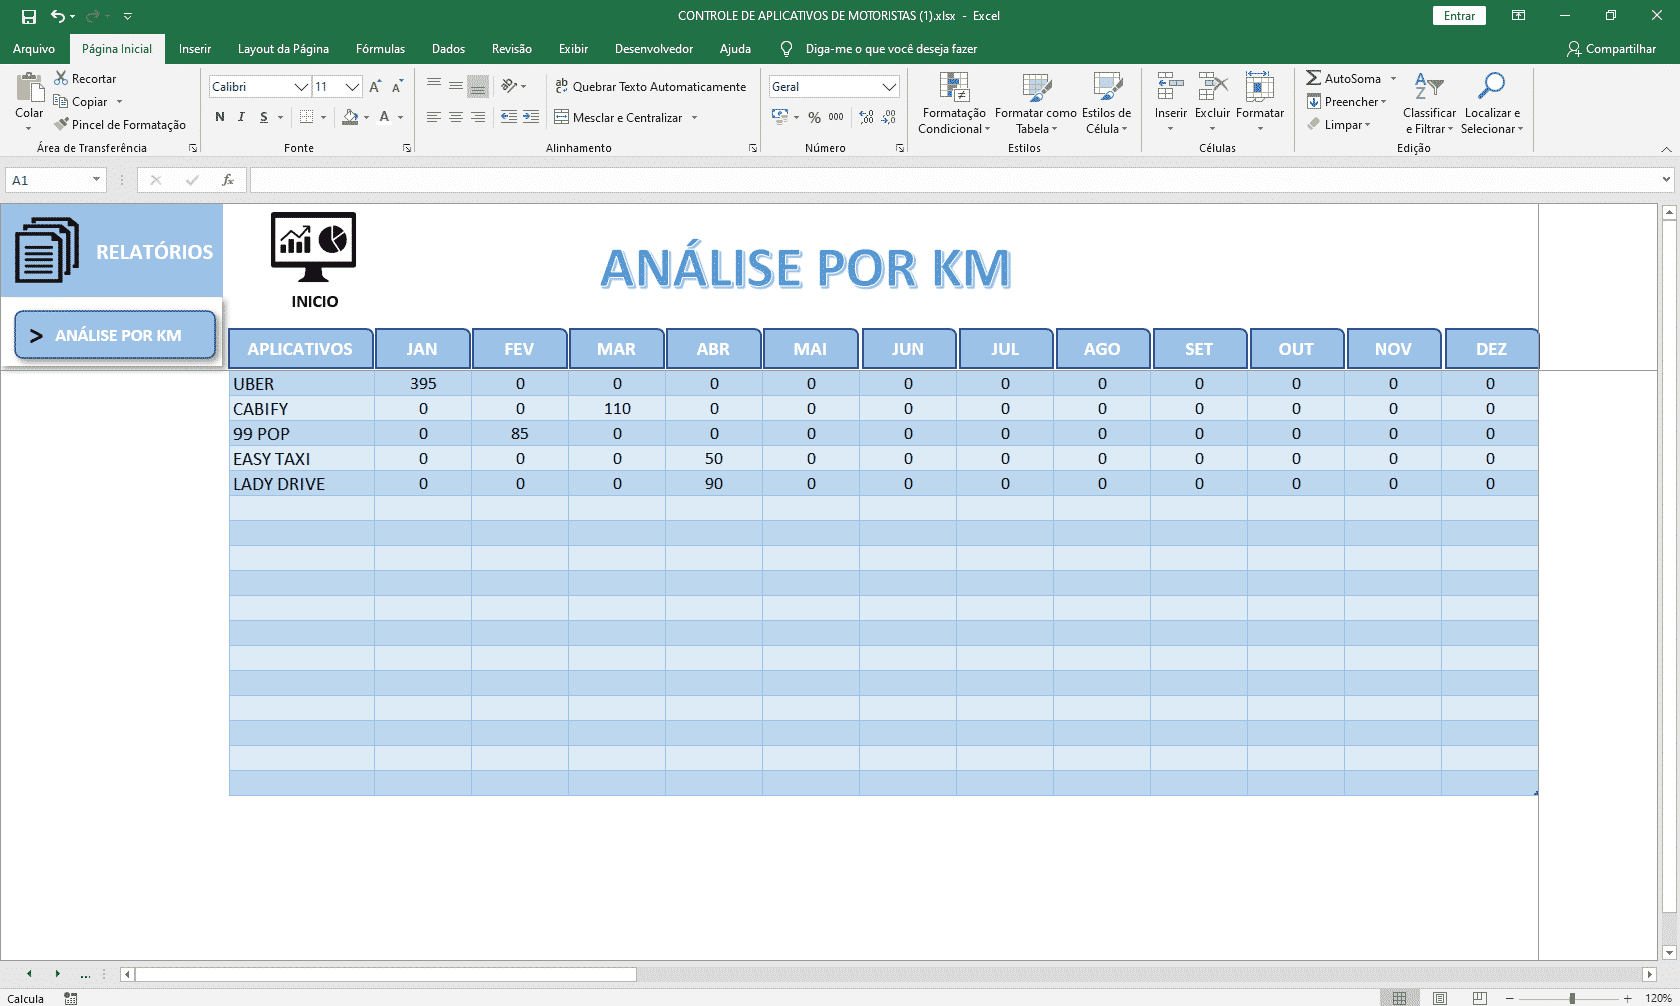Click the Colar paste icon
The width and height of the screenshot is (1680, 1006).
pos(29,88)
